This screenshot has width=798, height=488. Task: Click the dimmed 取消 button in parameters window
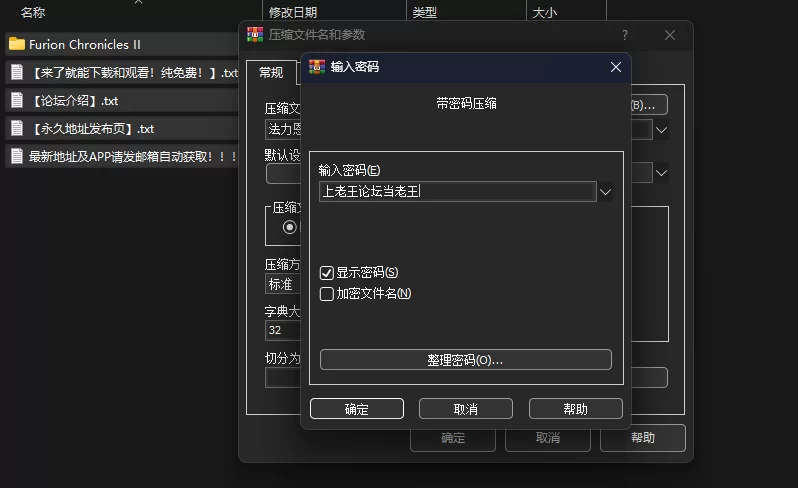(548, 439)
